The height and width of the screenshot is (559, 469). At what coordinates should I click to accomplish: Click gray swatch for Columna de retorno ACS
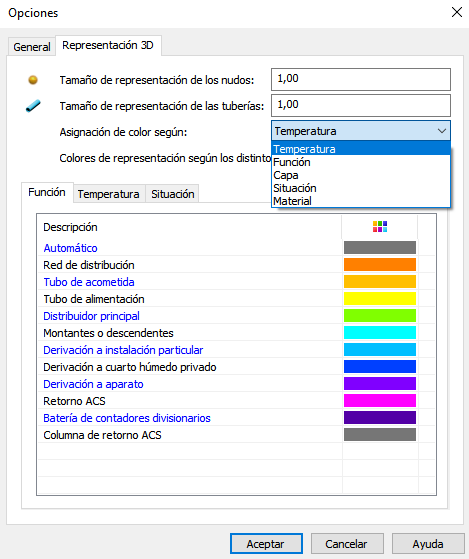pos(380,435)
